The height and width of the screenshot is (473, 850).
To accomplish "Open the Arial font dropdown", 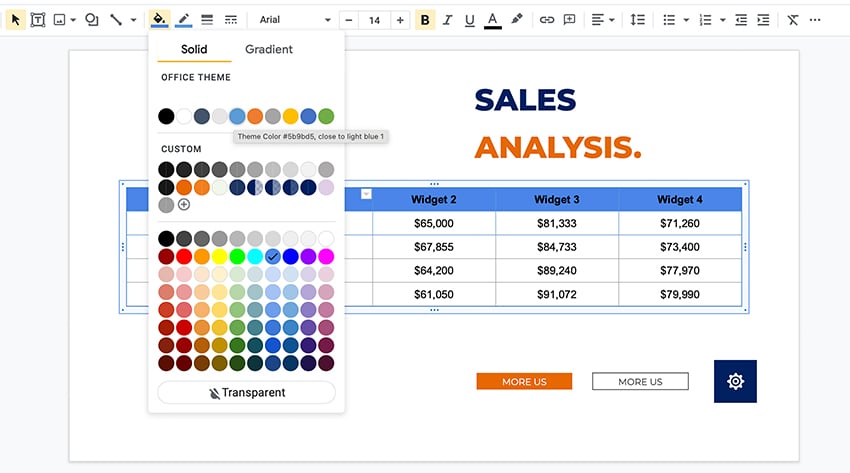I will click(294, 19).
